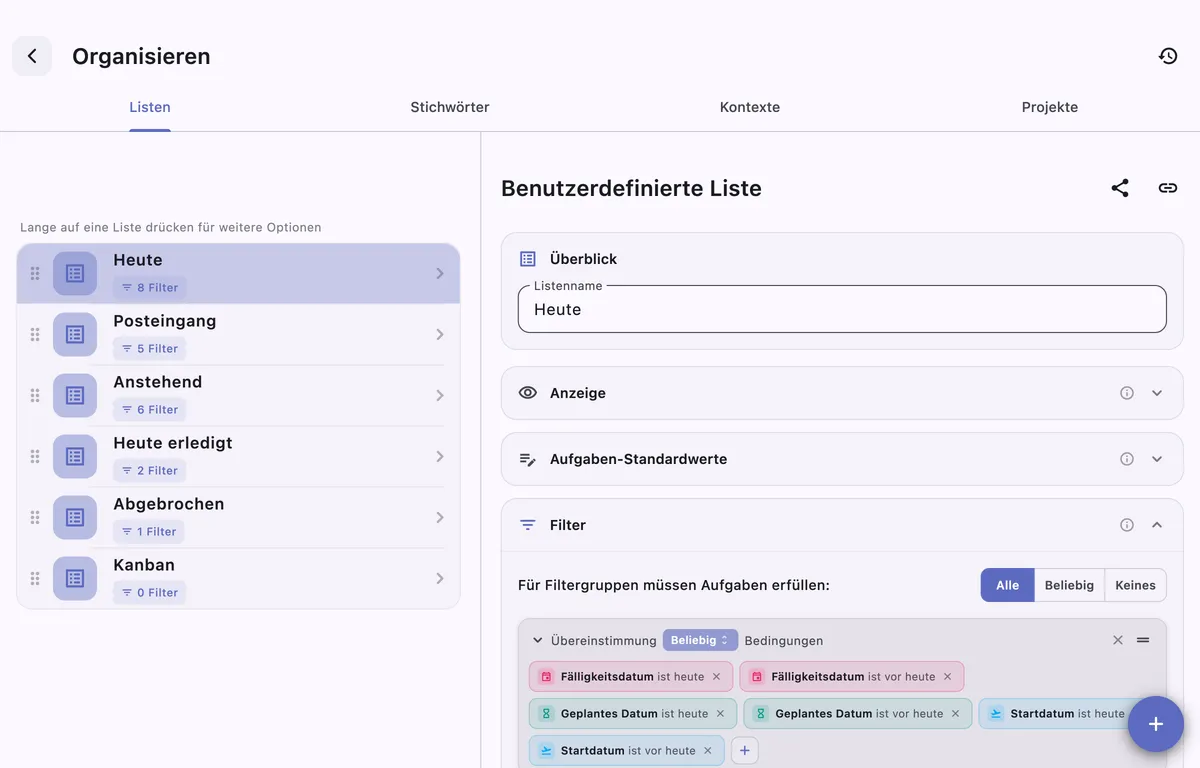1200x768 pixels.
Task: Click the '0 Filter' badge under Kanban
Action: [x=149, y=593]
